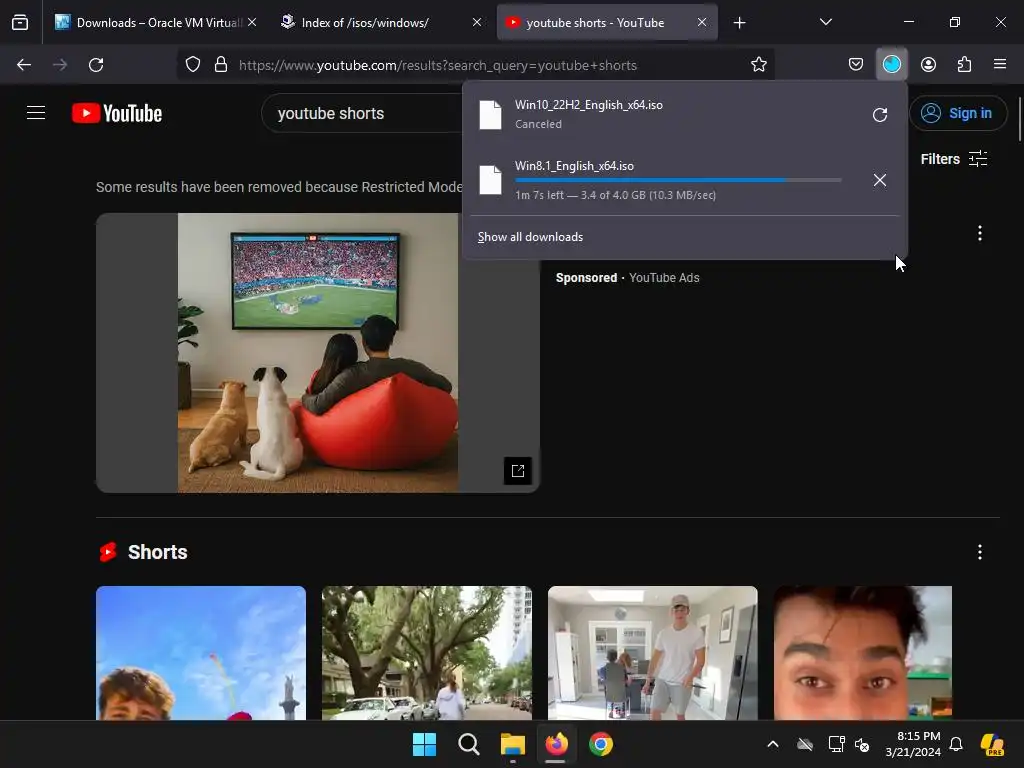Open the notifications bell in the taskbar
The image size is (1024, 768).
pos(956,744)
